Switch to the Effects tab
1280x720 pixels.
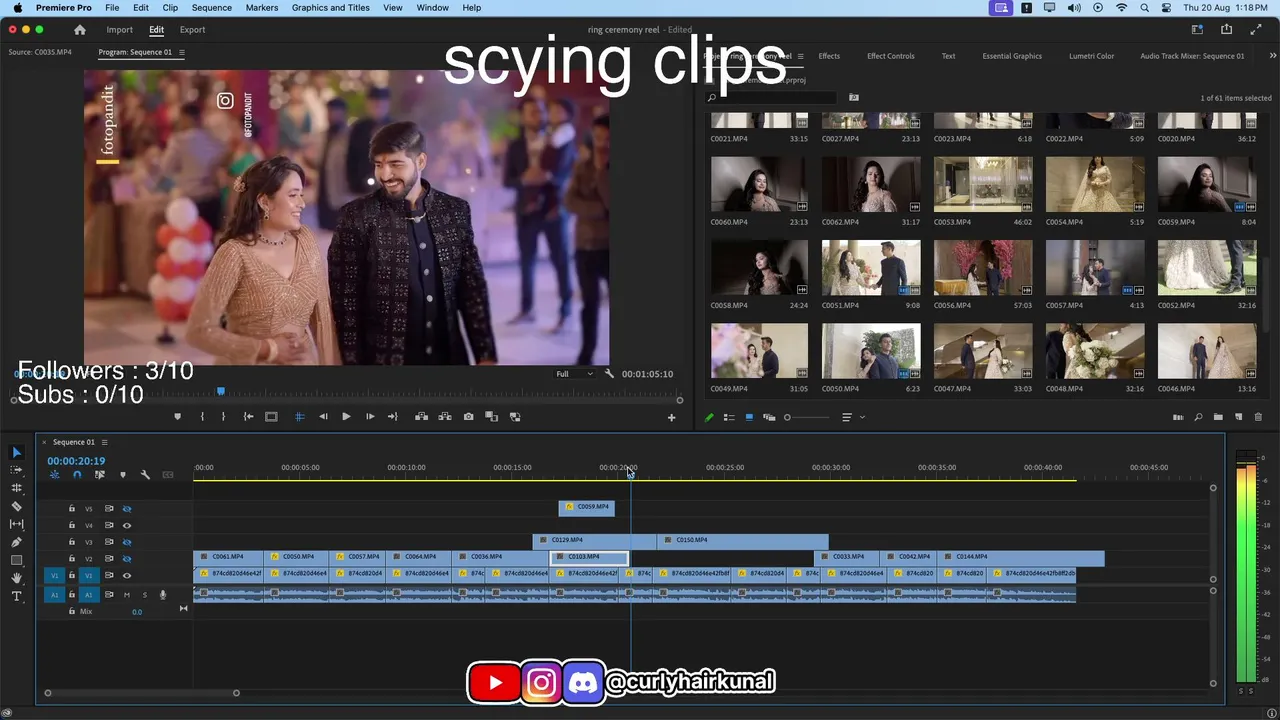829,56
